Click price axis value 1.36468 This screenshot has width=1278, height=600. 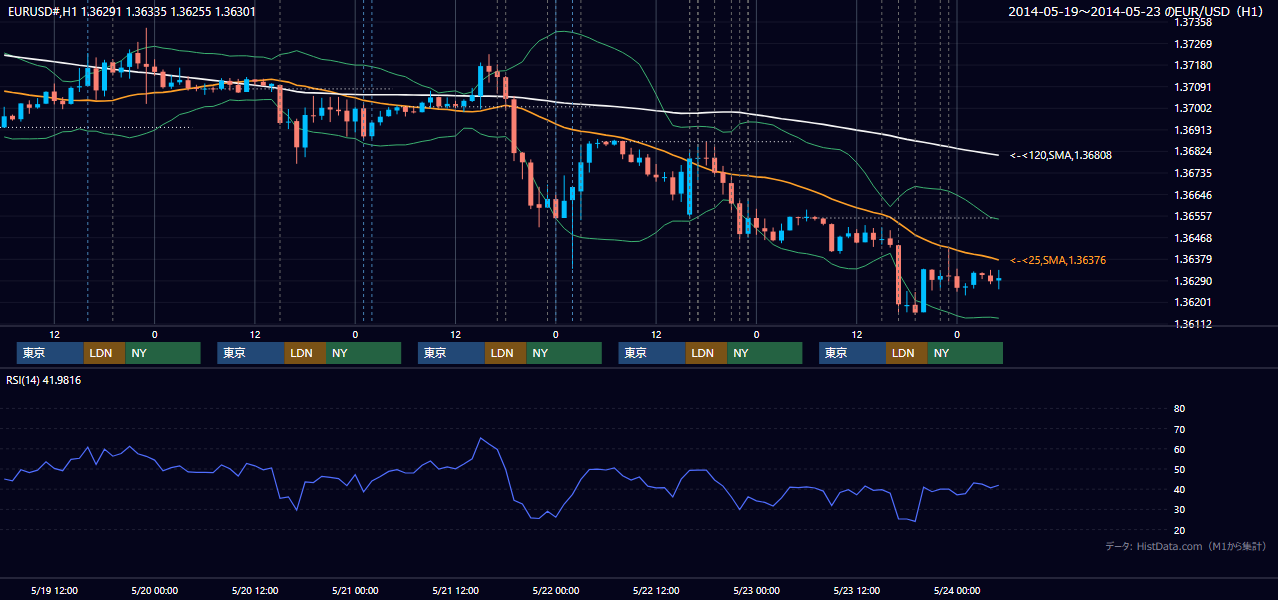pos(1193,238)
